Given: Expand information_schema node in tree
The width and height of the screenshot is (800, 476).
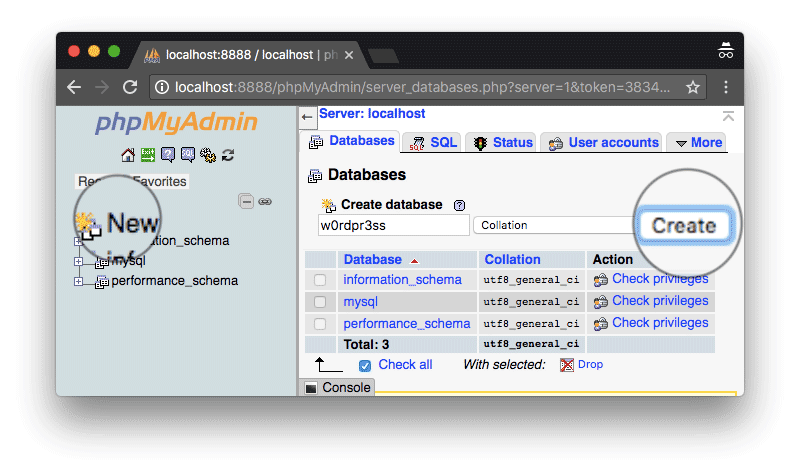Looking at the screenshot, I should [x=78, y=241].
